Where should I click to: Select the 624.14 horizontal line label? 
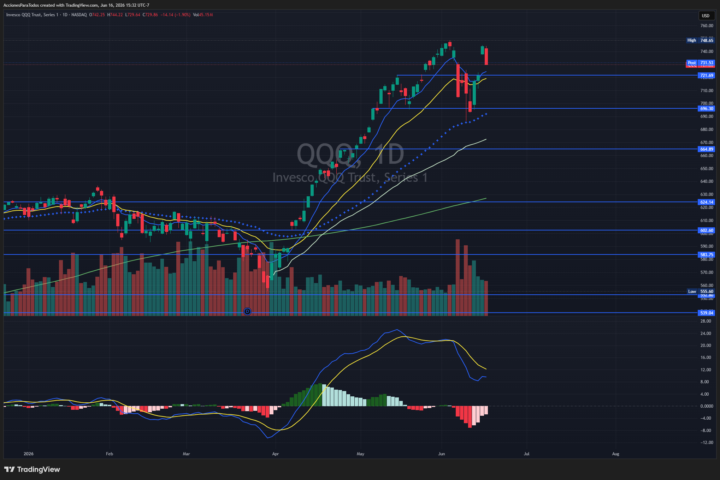coord(706,202)
